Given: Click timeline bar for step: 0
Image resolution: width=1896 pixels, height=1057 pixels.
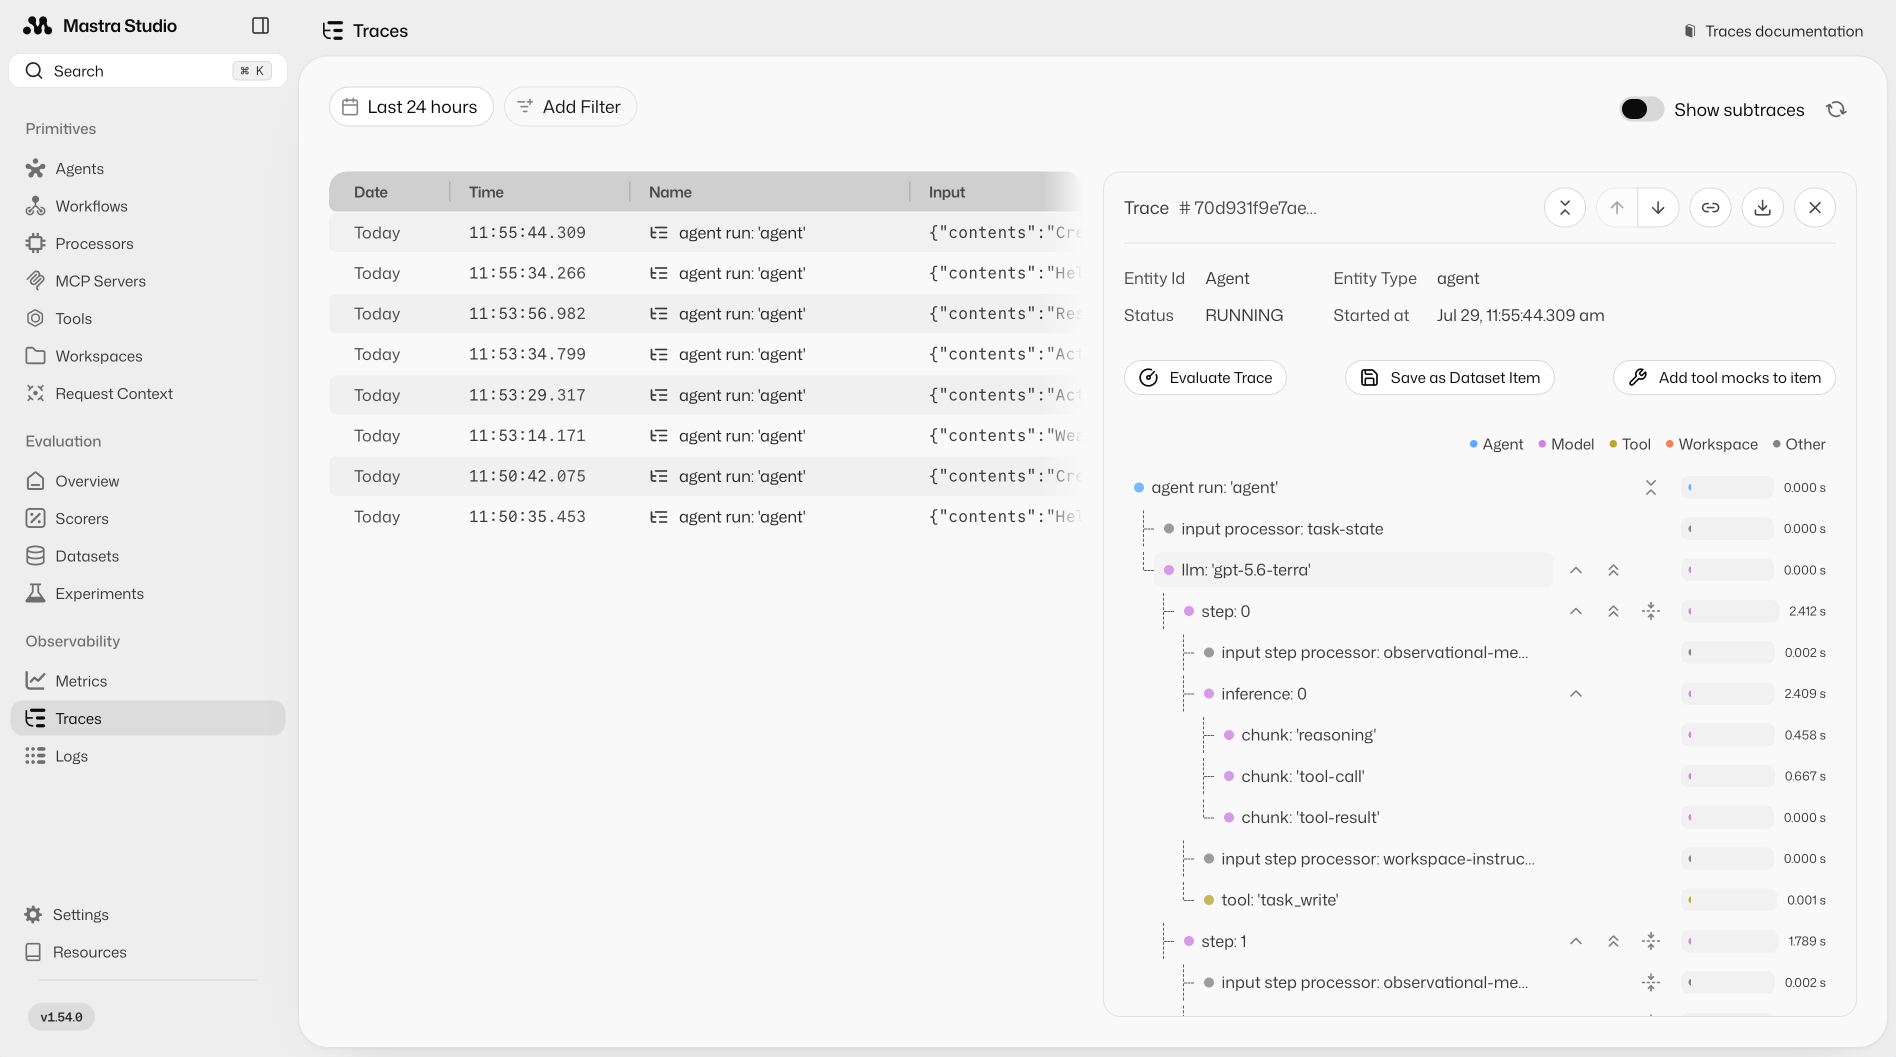Looking at the screenshot, I should [x=1729, y=611].
